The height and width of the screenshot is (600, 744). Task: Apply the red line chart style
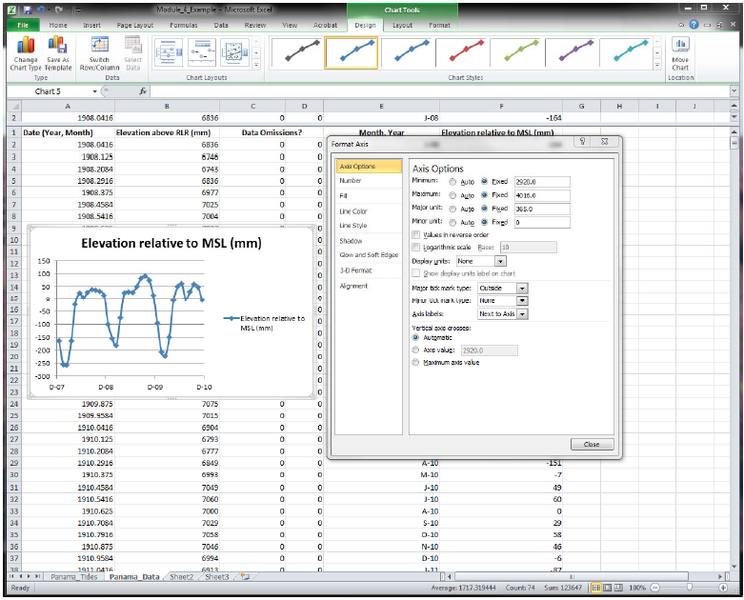[x=461, y=52]
